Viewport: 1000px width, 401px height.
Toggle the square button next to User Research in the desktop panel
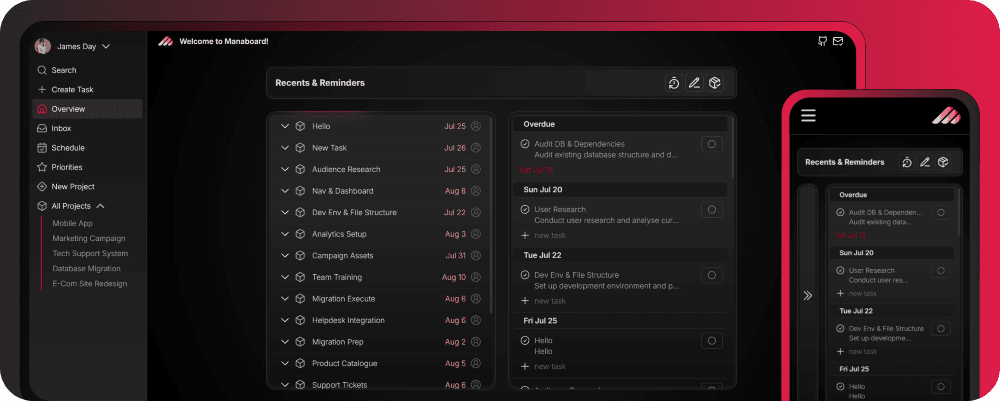[712, 209]
